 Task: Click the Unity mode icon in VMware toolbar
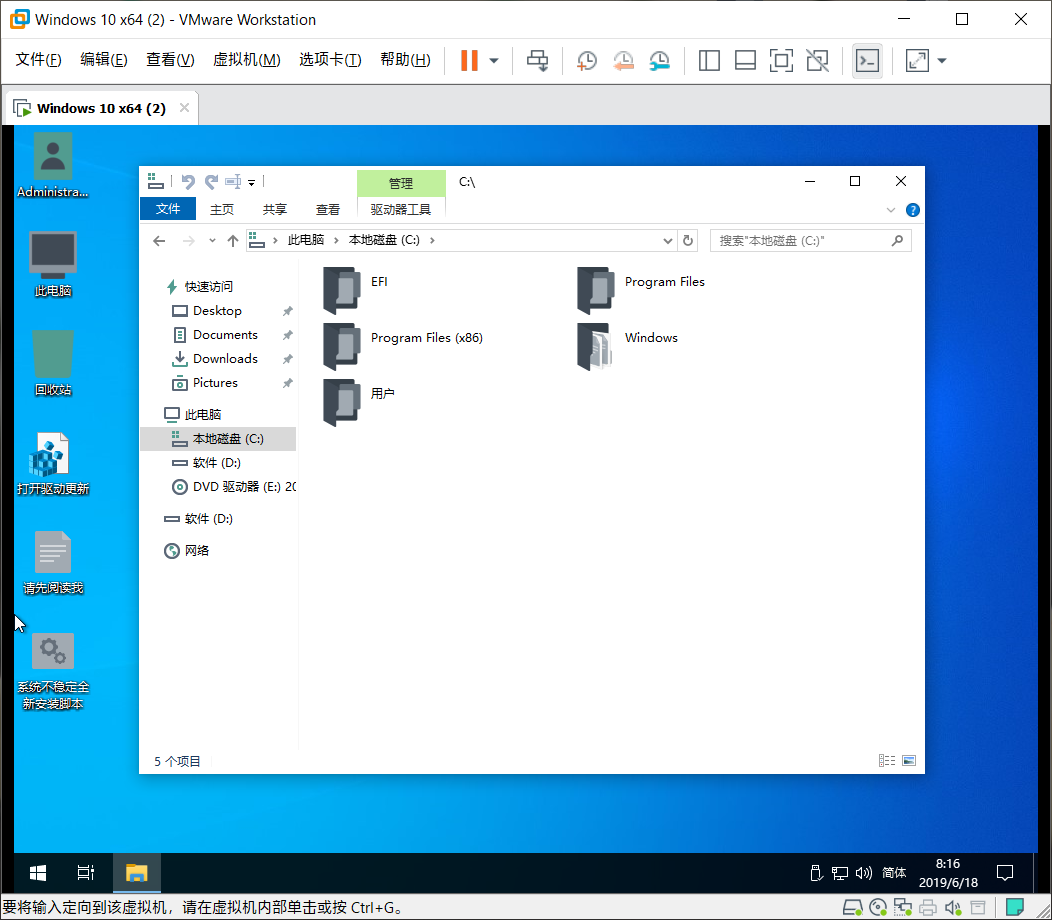pyautogui.click(x=817, y=60)
